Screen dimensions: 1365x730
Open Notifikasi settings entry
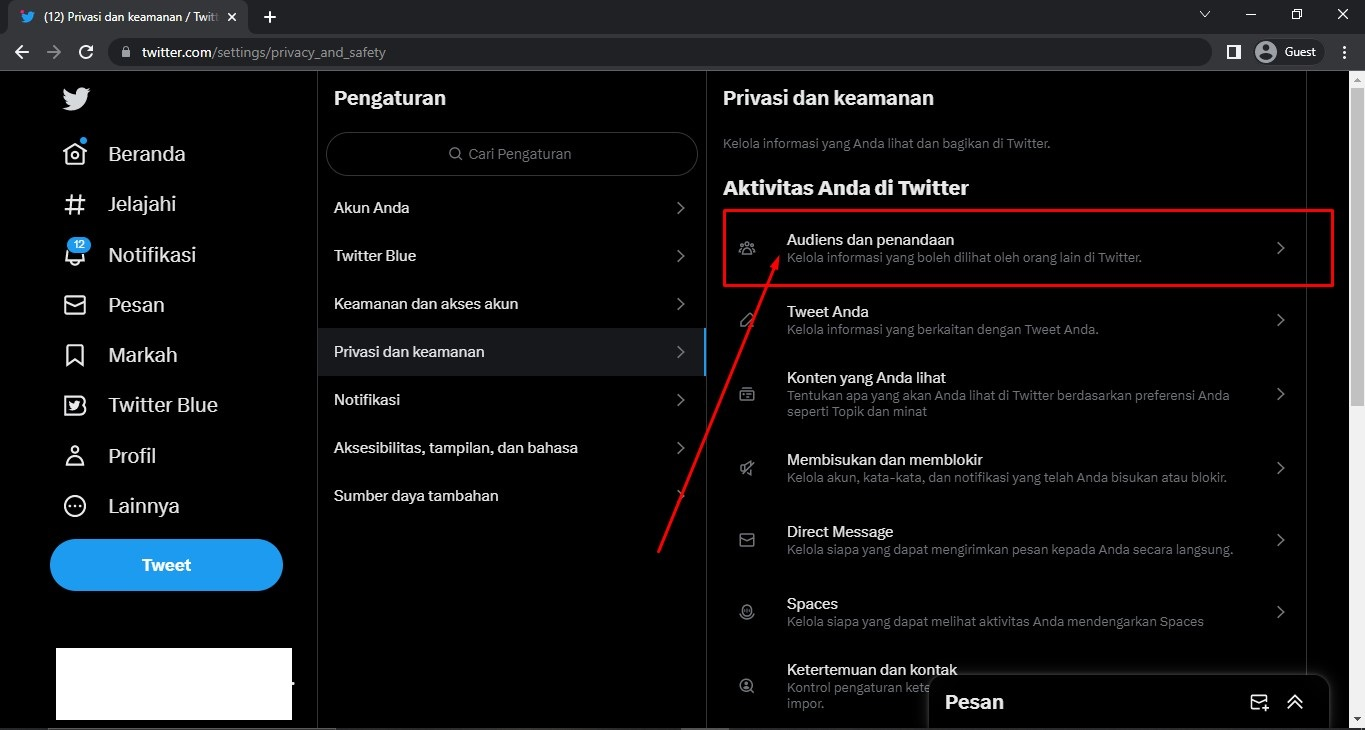pyautogui.click(x=512, y=400)
